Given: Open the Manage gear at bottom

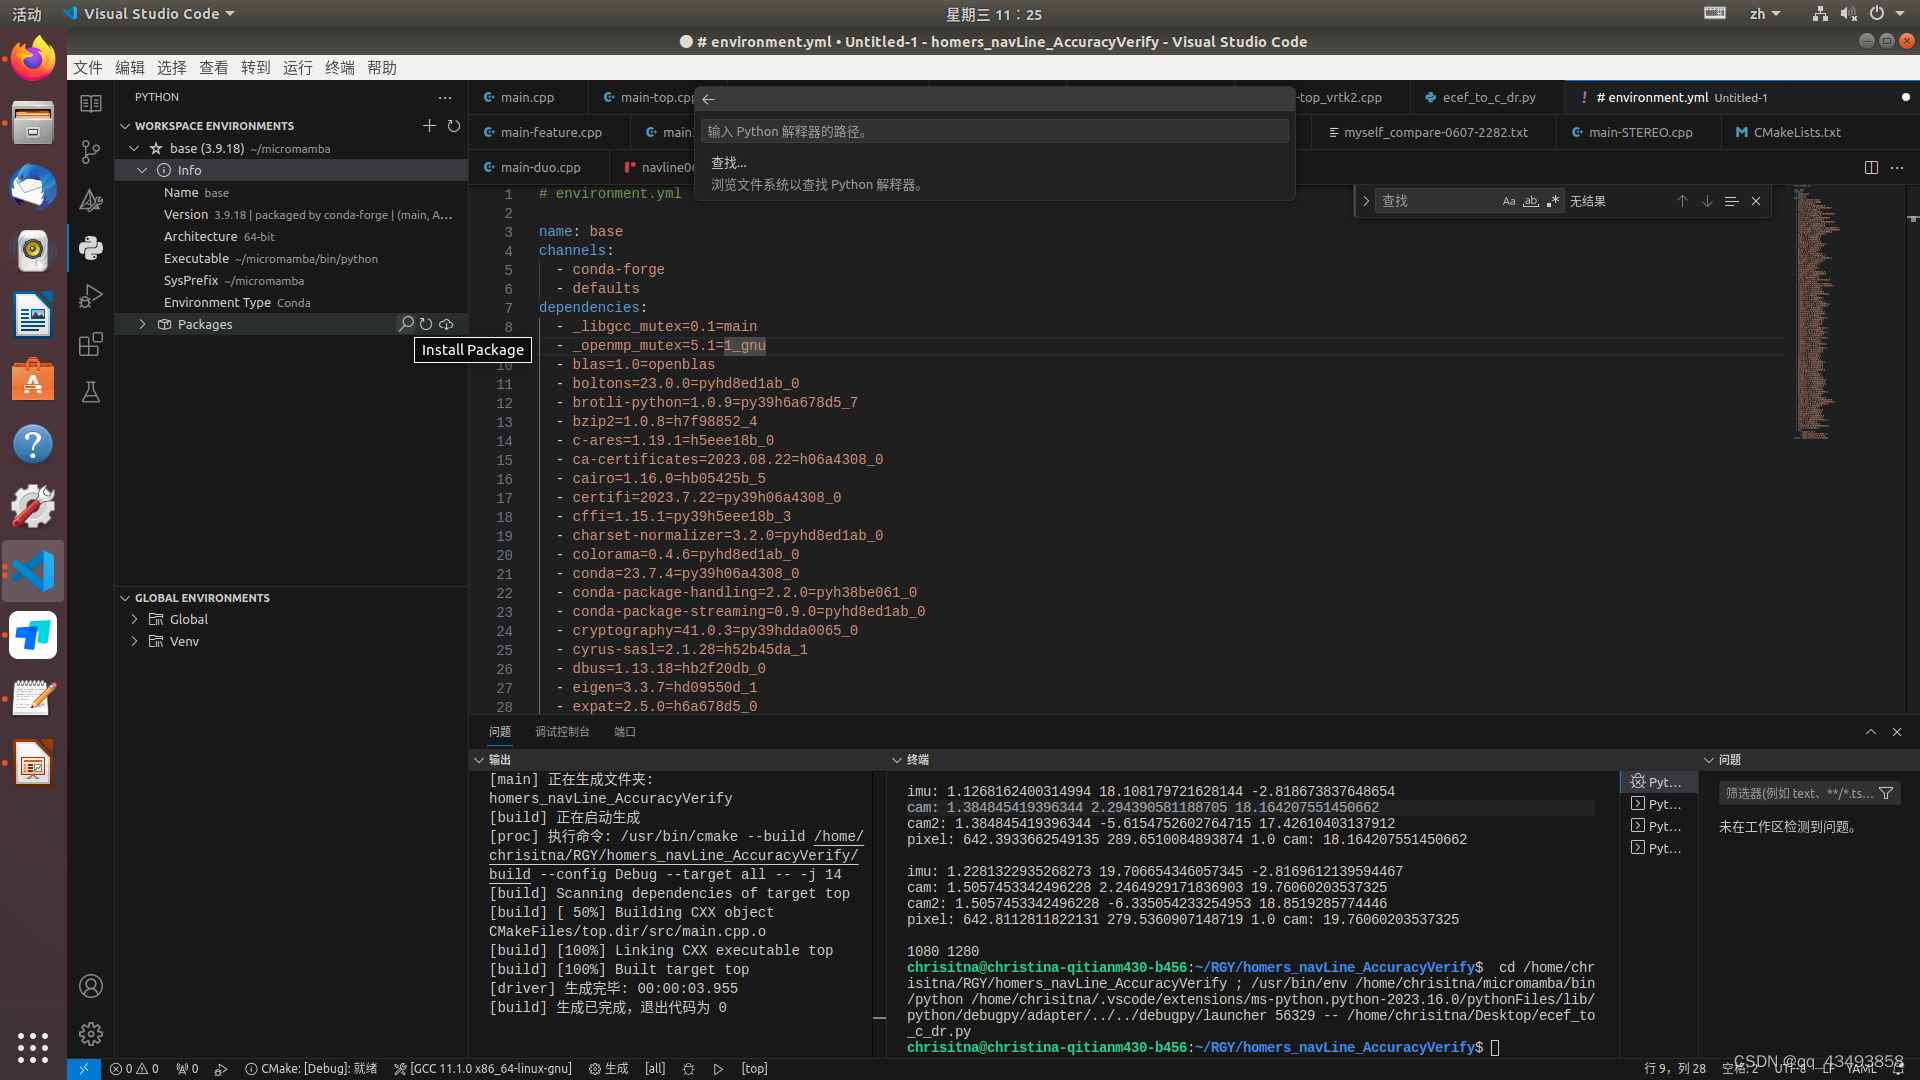Looking at the screenshot, I should (x=91, y=1033).
